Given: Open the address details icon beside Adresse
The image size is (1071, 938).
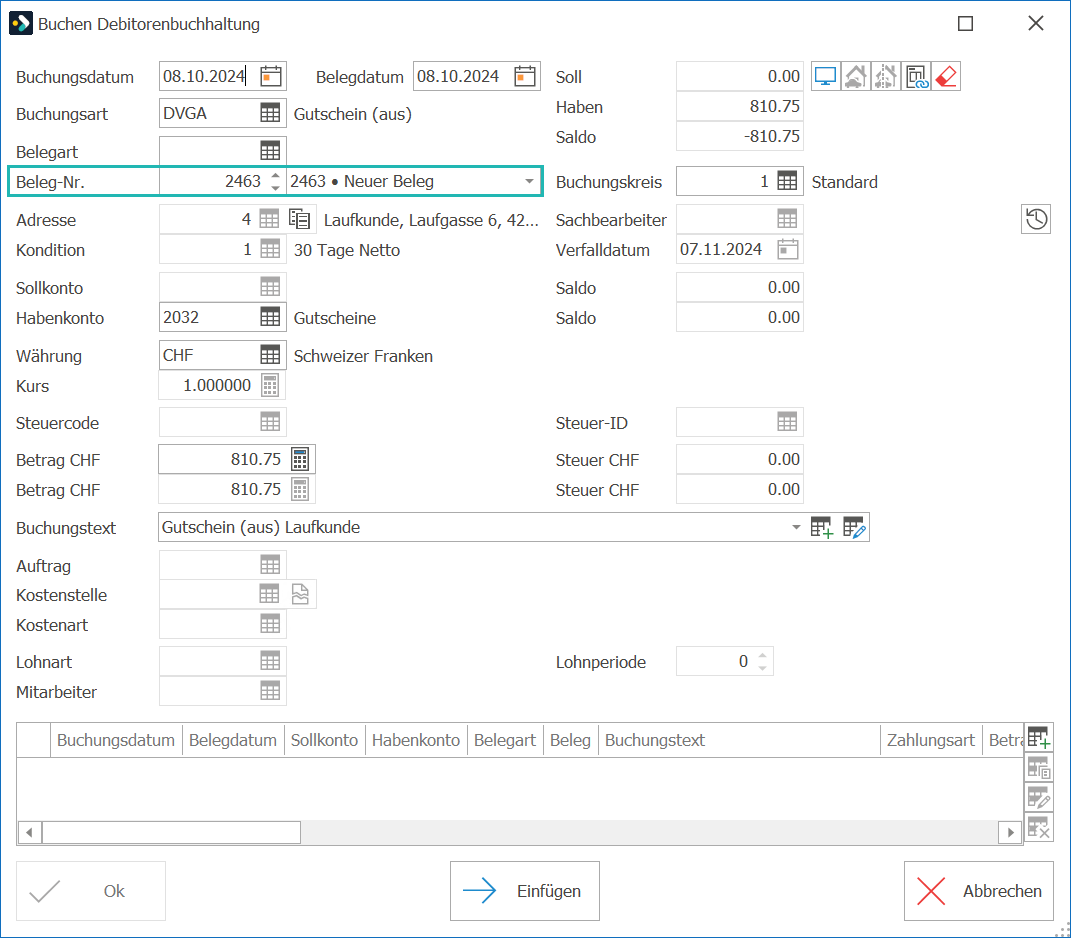Looking at the screenshot, I should click(299, 219).
